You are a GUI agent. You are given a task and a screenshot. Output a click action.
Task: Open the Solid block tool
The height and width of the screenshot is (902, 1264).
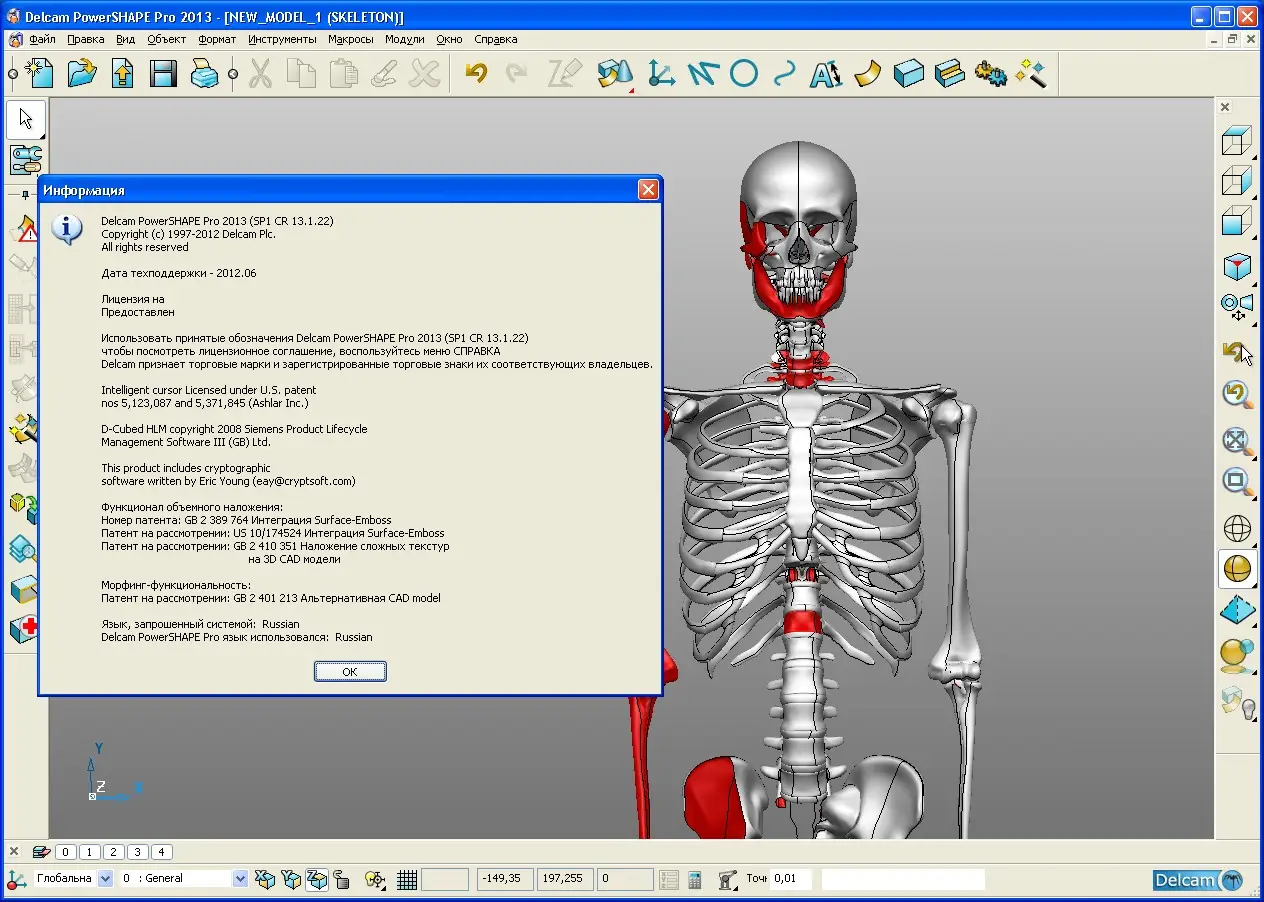click(x=908, y=74)
